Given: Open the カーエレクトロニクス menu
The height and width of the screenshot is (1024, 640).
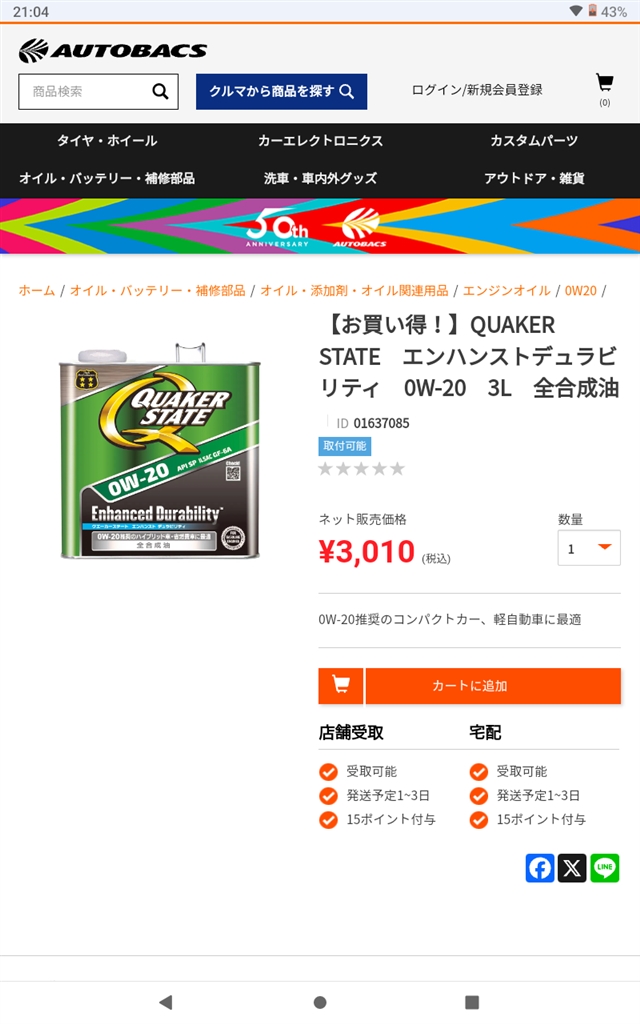Looking at the screenshot, I should click(x=320, y=140).
